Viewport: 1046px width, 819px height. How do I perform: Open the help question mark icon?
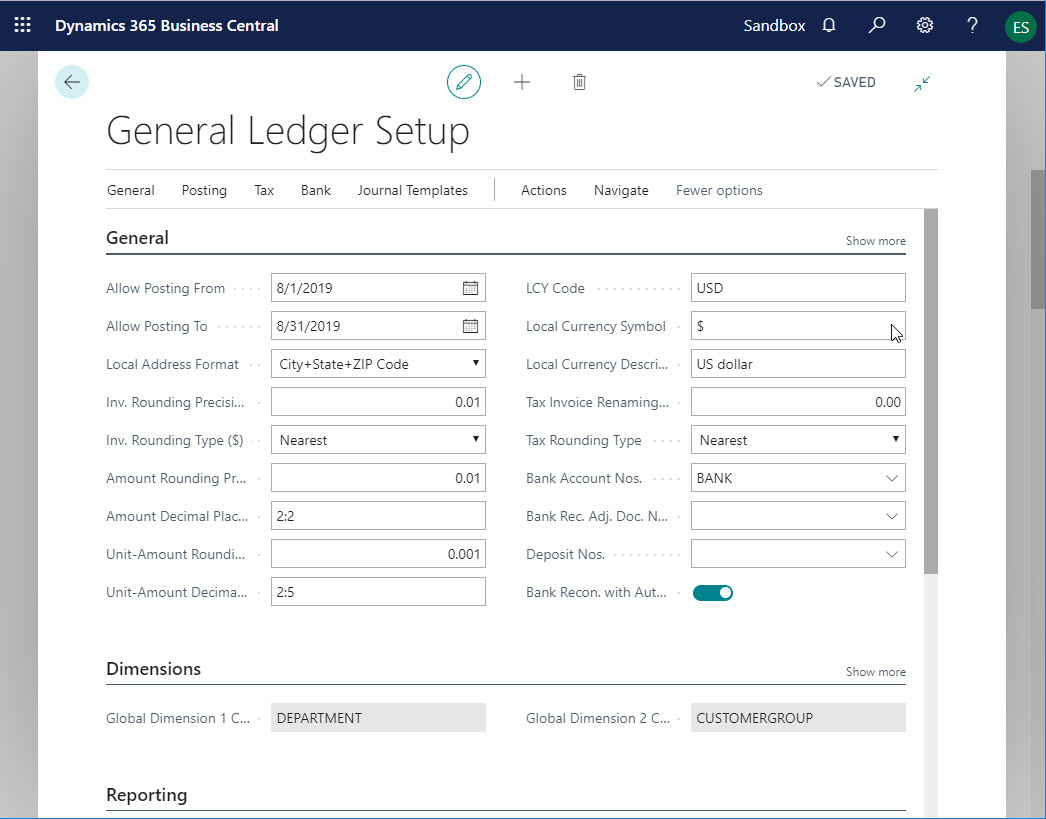click(973, 25)
